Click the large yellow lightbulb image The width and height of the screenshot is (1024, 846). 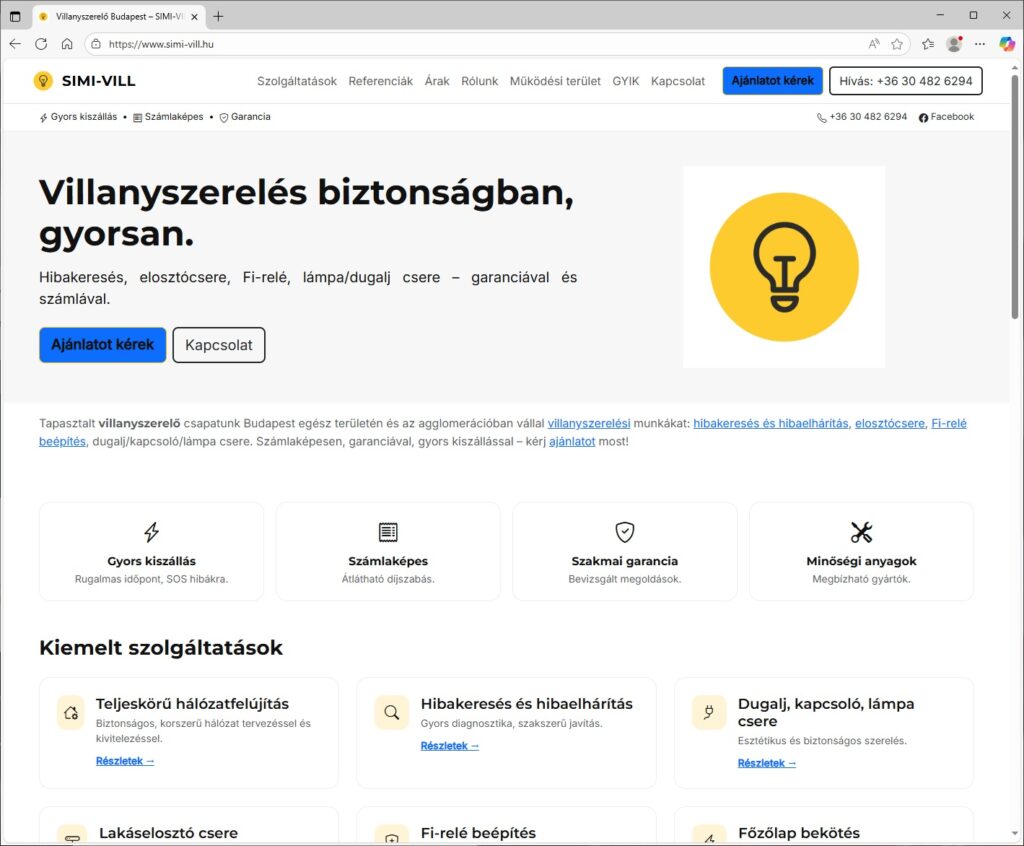(784, 267)
